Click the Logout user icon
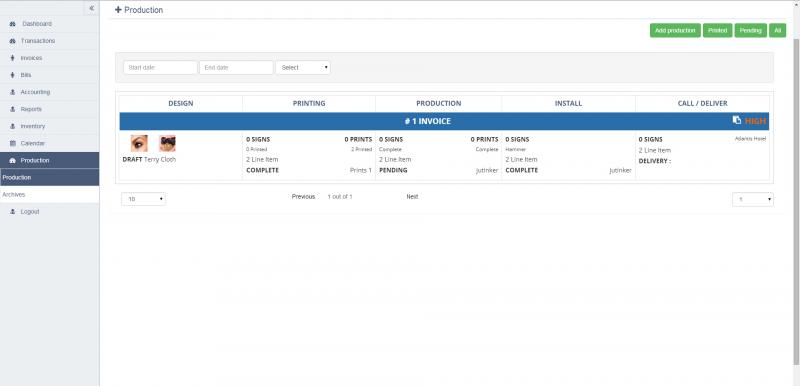Screen dimensions: 800x386 [13, 212]
